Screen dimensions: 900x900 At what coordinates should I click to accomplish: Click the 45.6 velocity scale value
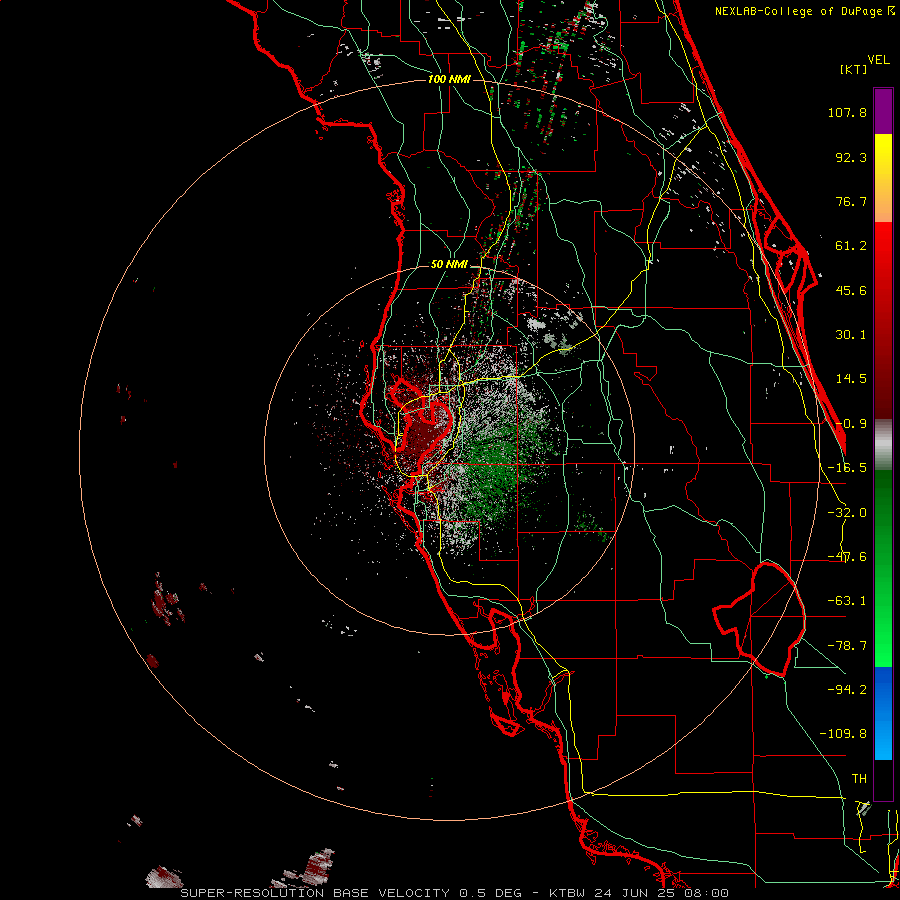tap(851, 290)
